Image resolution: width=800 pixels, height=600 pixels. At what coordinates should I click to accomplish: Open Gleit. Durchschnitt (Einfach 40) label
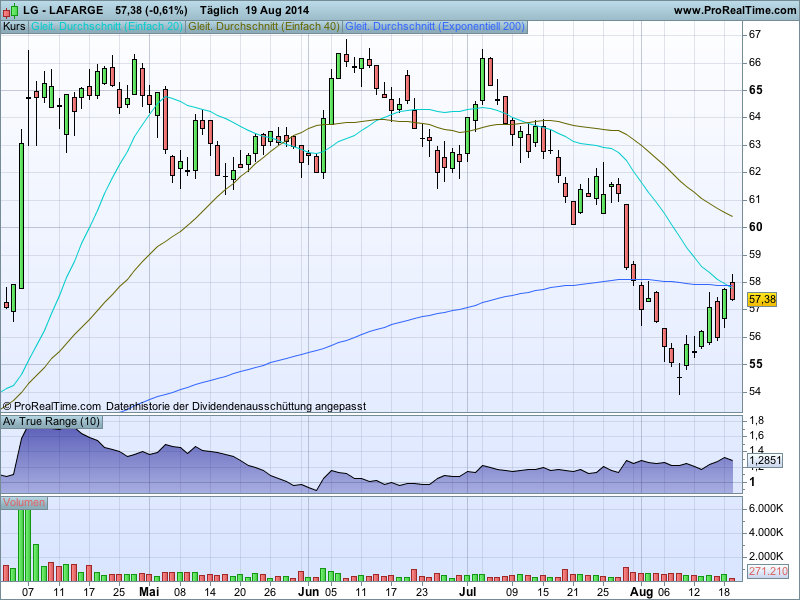pyautogui.click(x=264, y=26)
